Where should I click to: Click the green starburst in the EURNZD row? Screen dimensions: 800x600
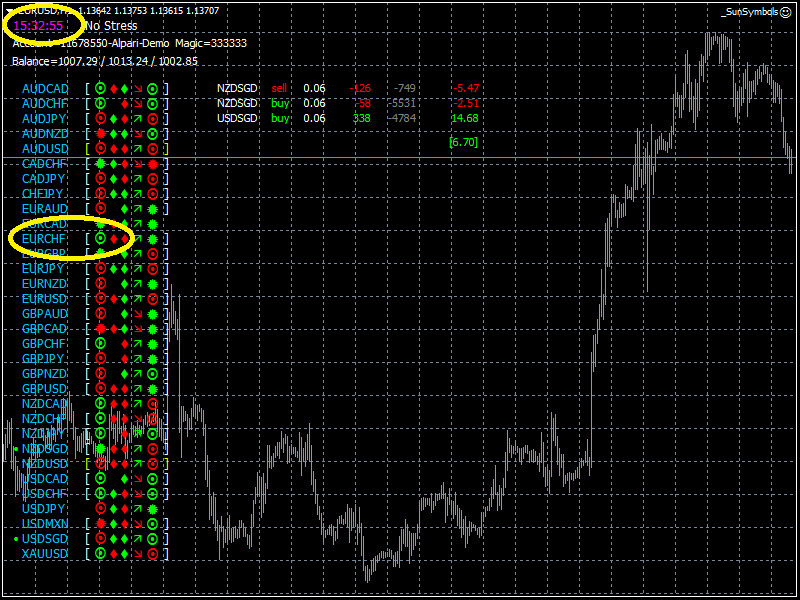152,284
